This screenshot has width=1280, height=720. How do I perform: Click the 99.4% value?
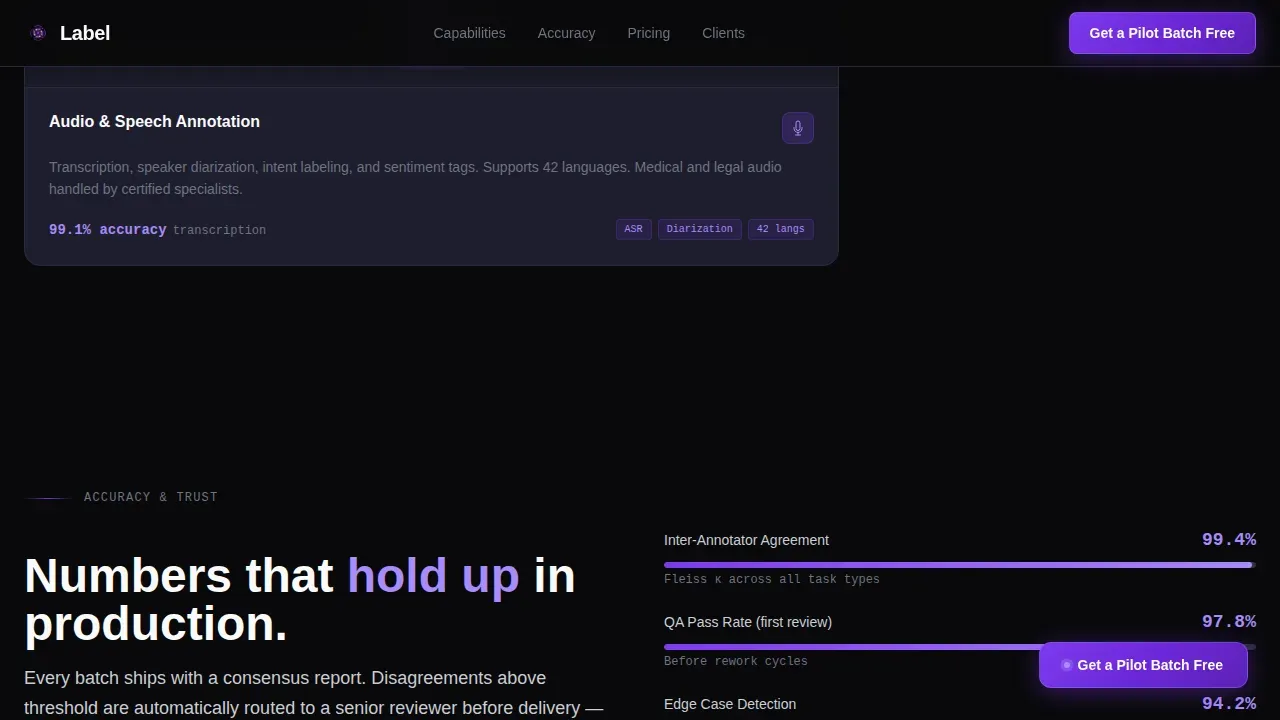coord(1229,540)
